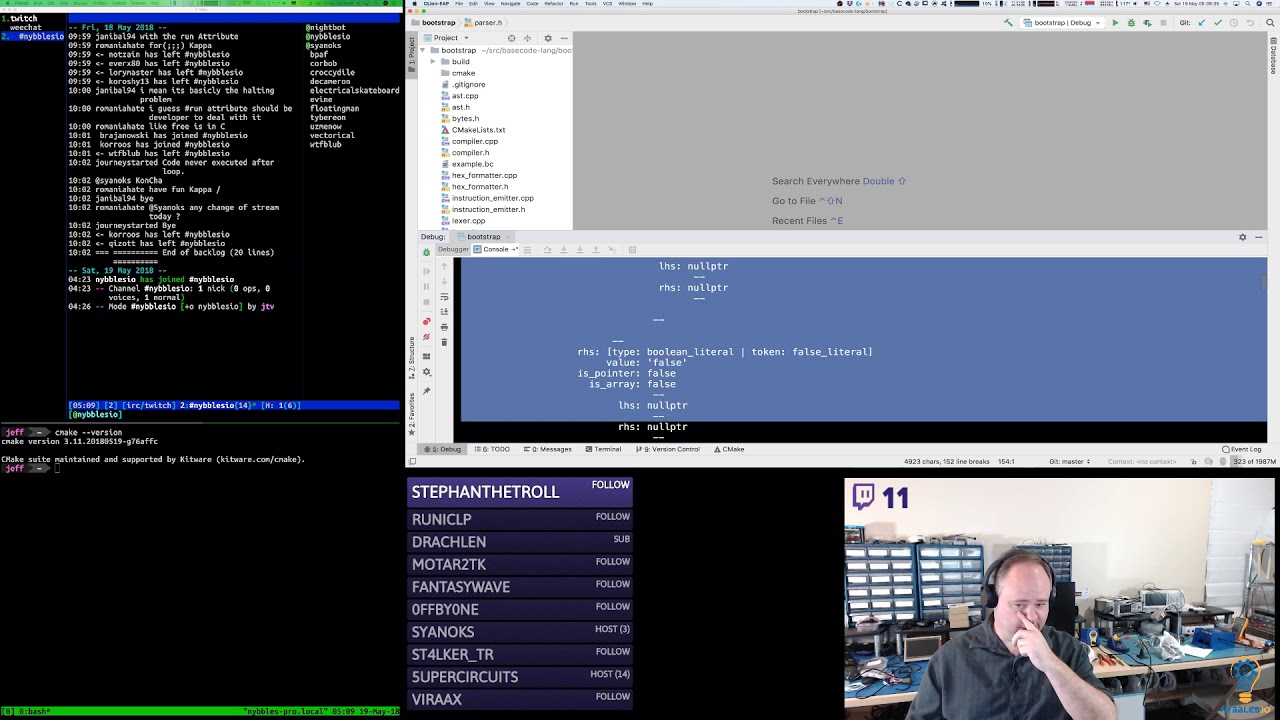Open CMake tool window tab
Viewport: 1280px width, 720px height.
pyautogui.click(x=729, y=449)
